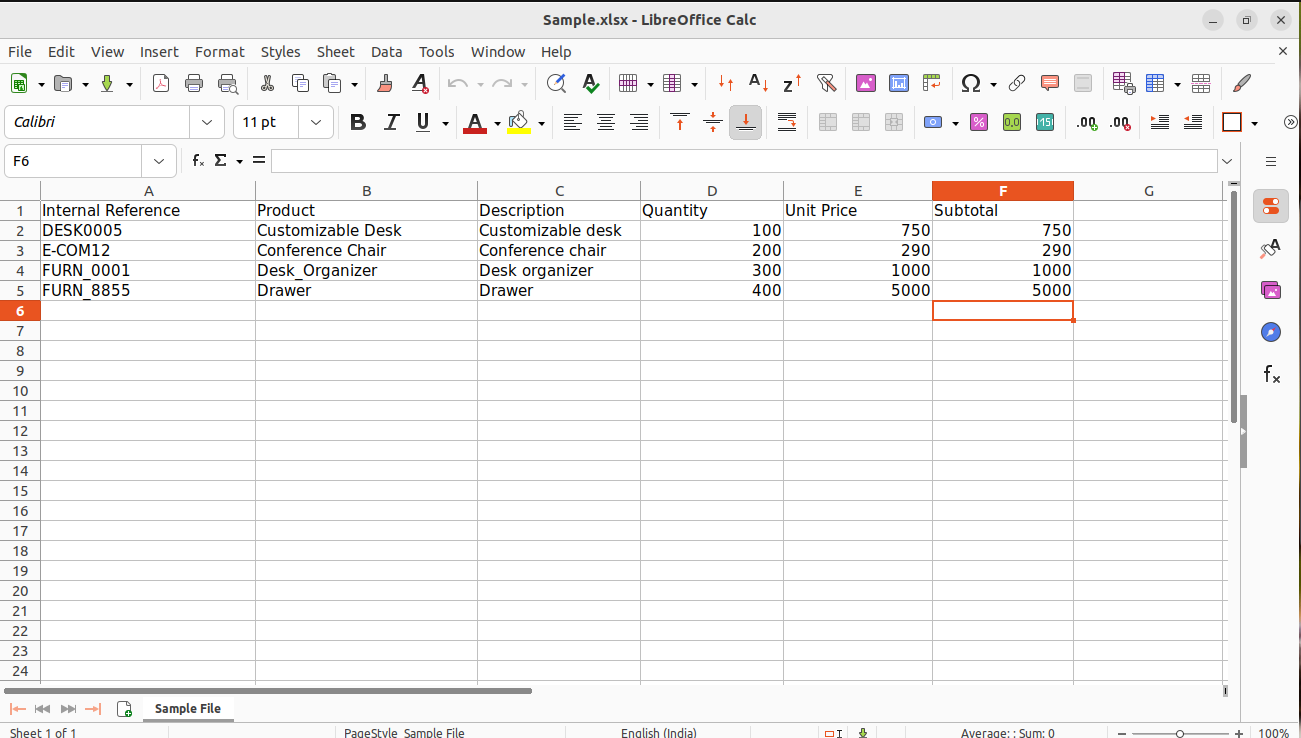This screenshot has width=1301, height=738.
Task: Clone formatting paintbrush icon
Action: point(385,84)
